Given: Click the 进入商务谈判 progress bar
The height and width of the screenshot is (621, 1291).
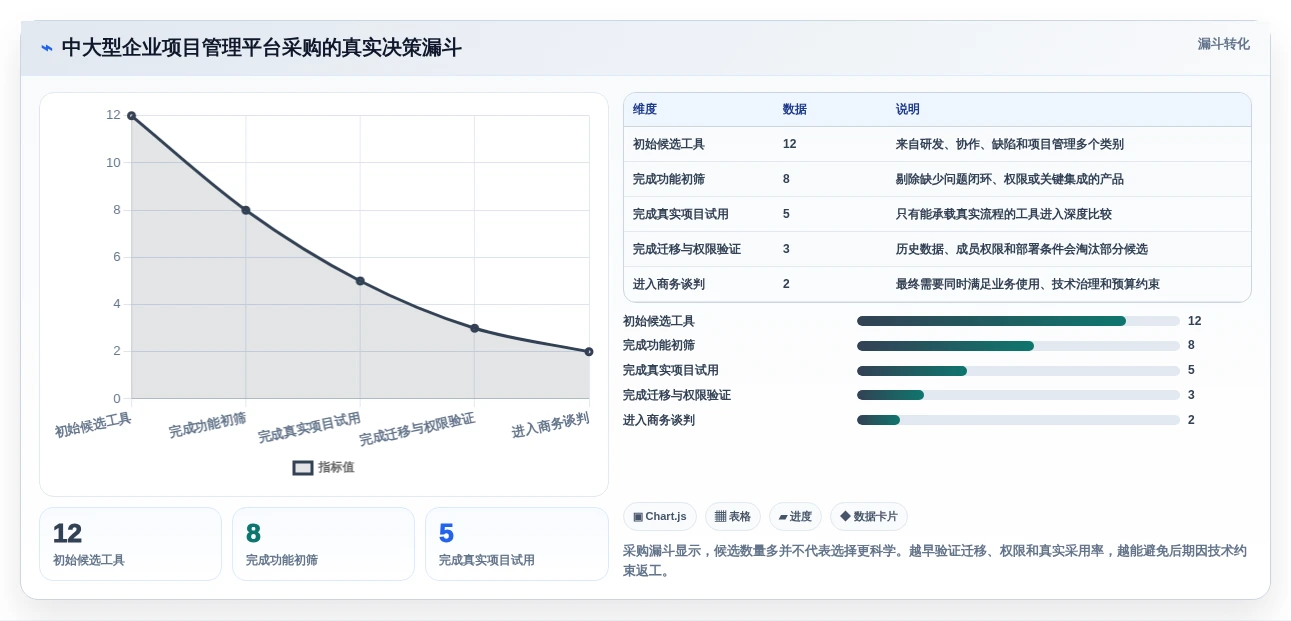Looking at the screenshot, I should click(x=1018, y=420).
